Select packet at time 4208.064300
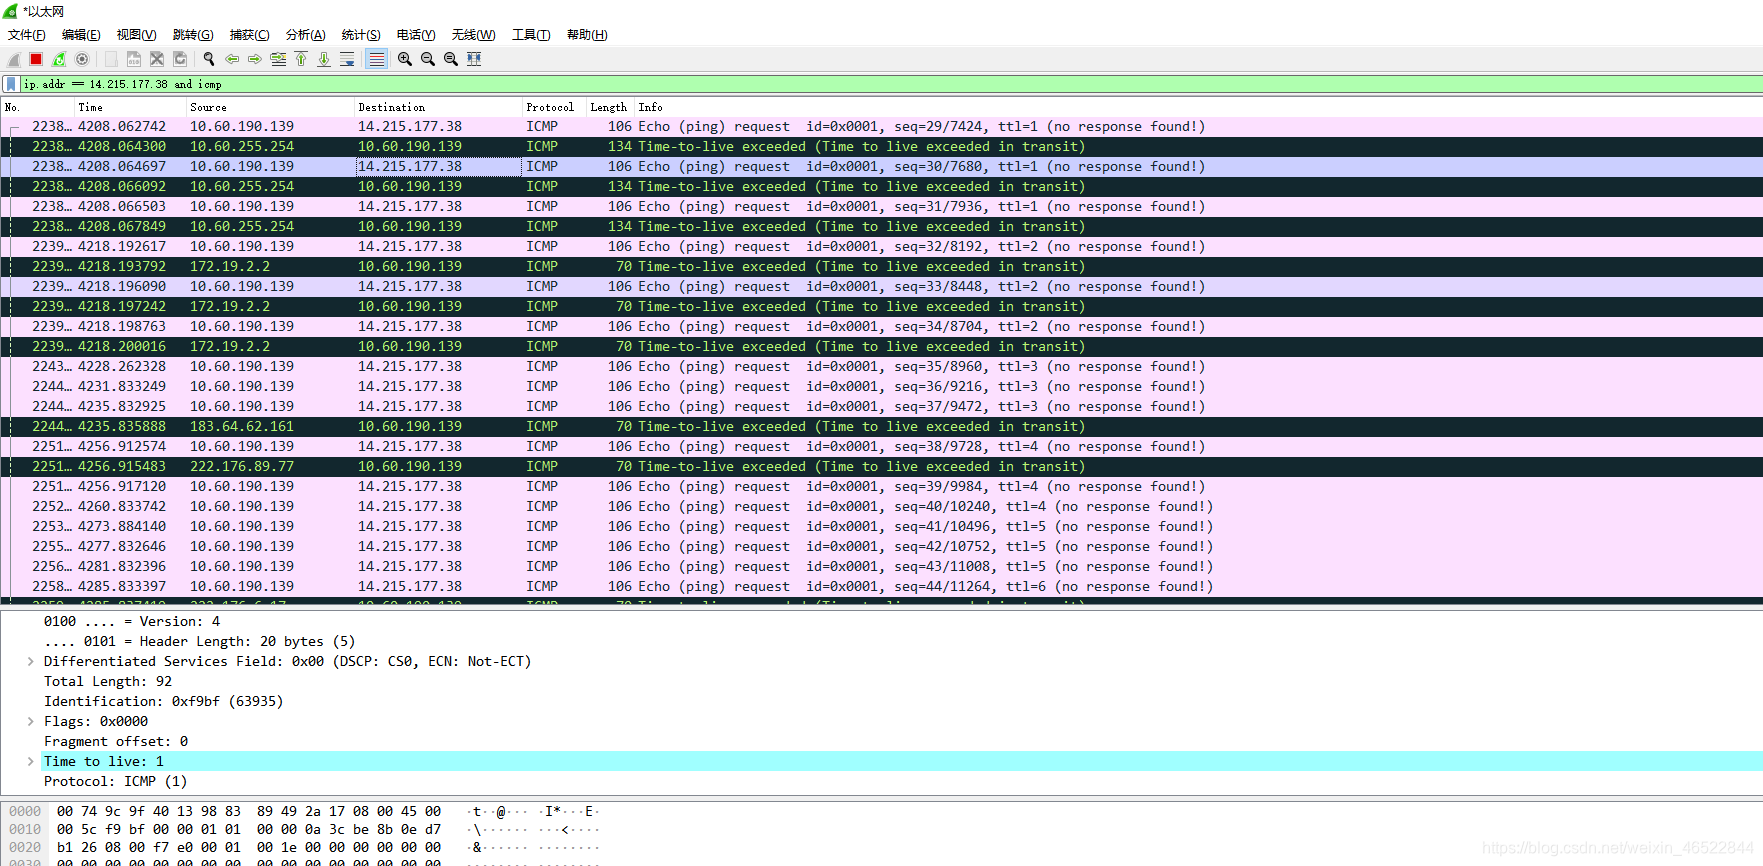1763x866 pixels. pos(881,147)
